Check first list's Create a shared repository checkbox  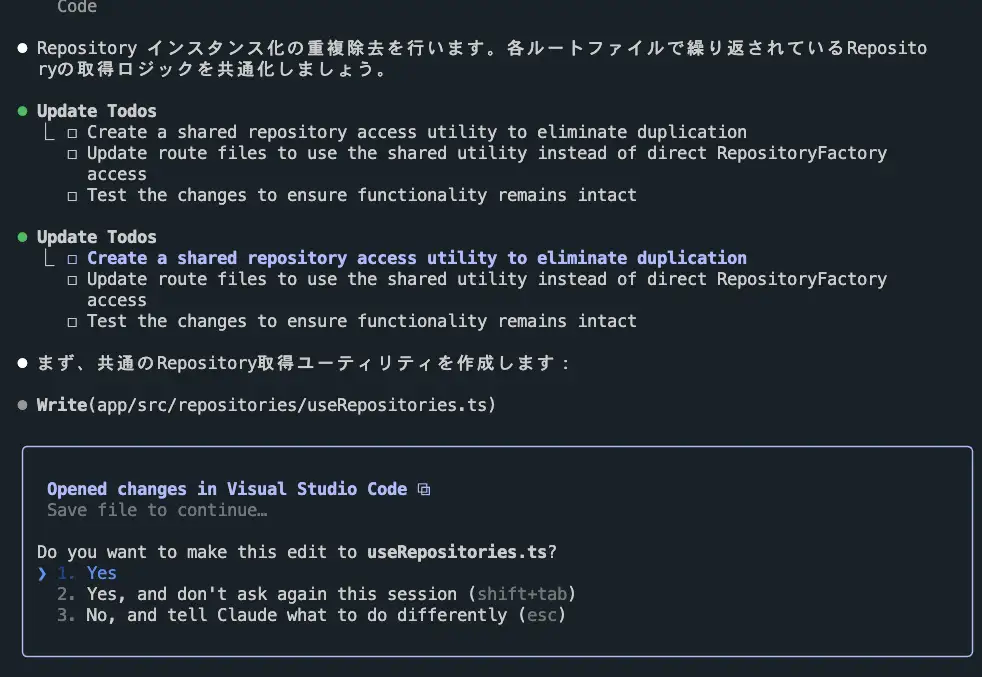click(73, 133)
